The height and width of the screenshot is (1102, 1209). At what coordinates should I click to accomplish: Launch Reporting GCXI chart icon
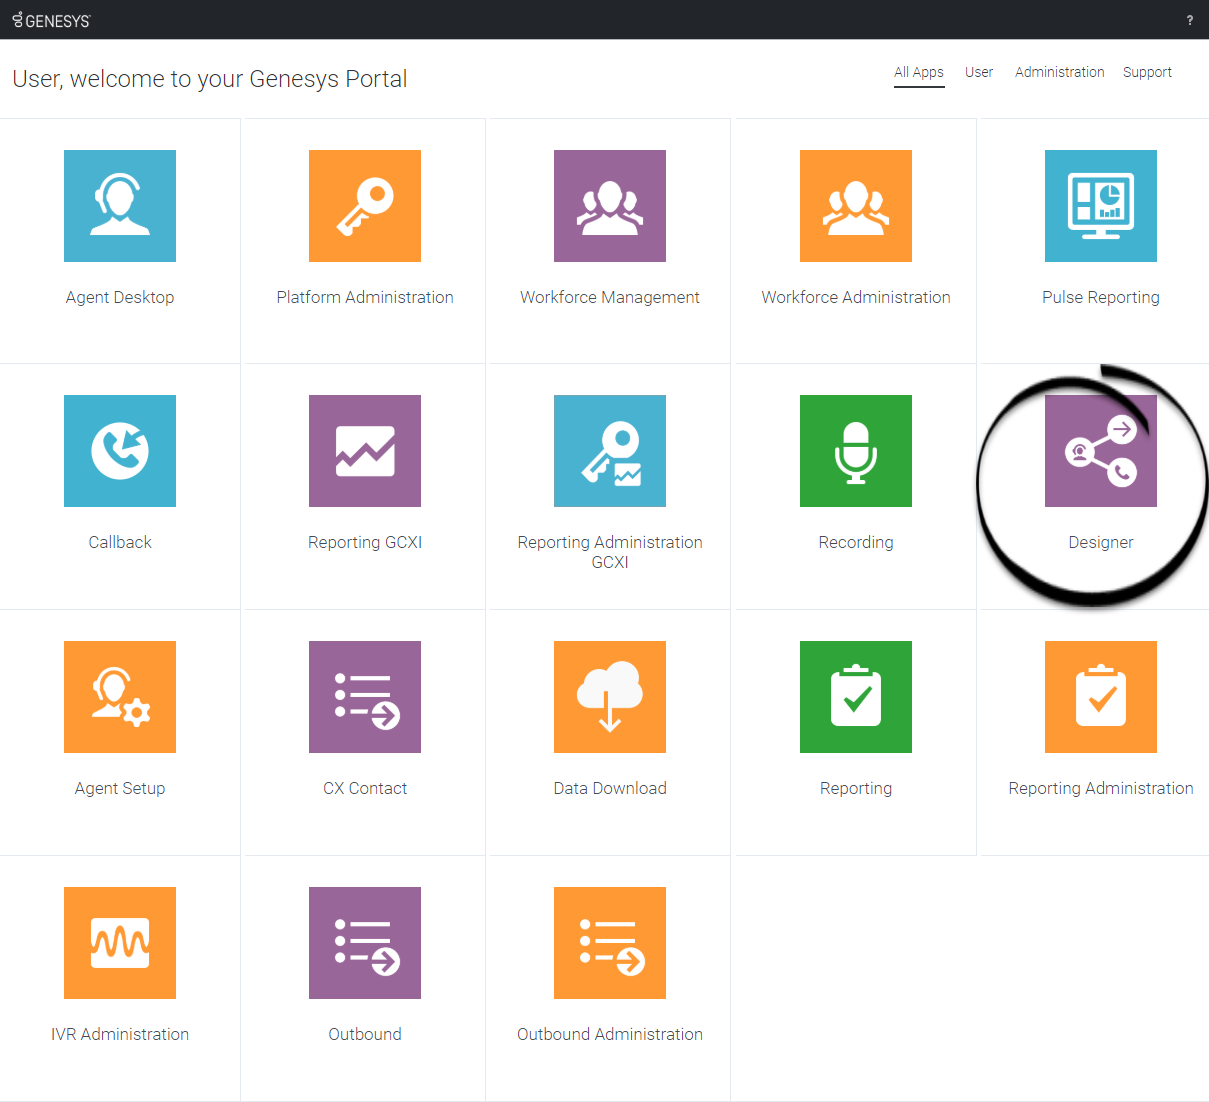(365, 451)
